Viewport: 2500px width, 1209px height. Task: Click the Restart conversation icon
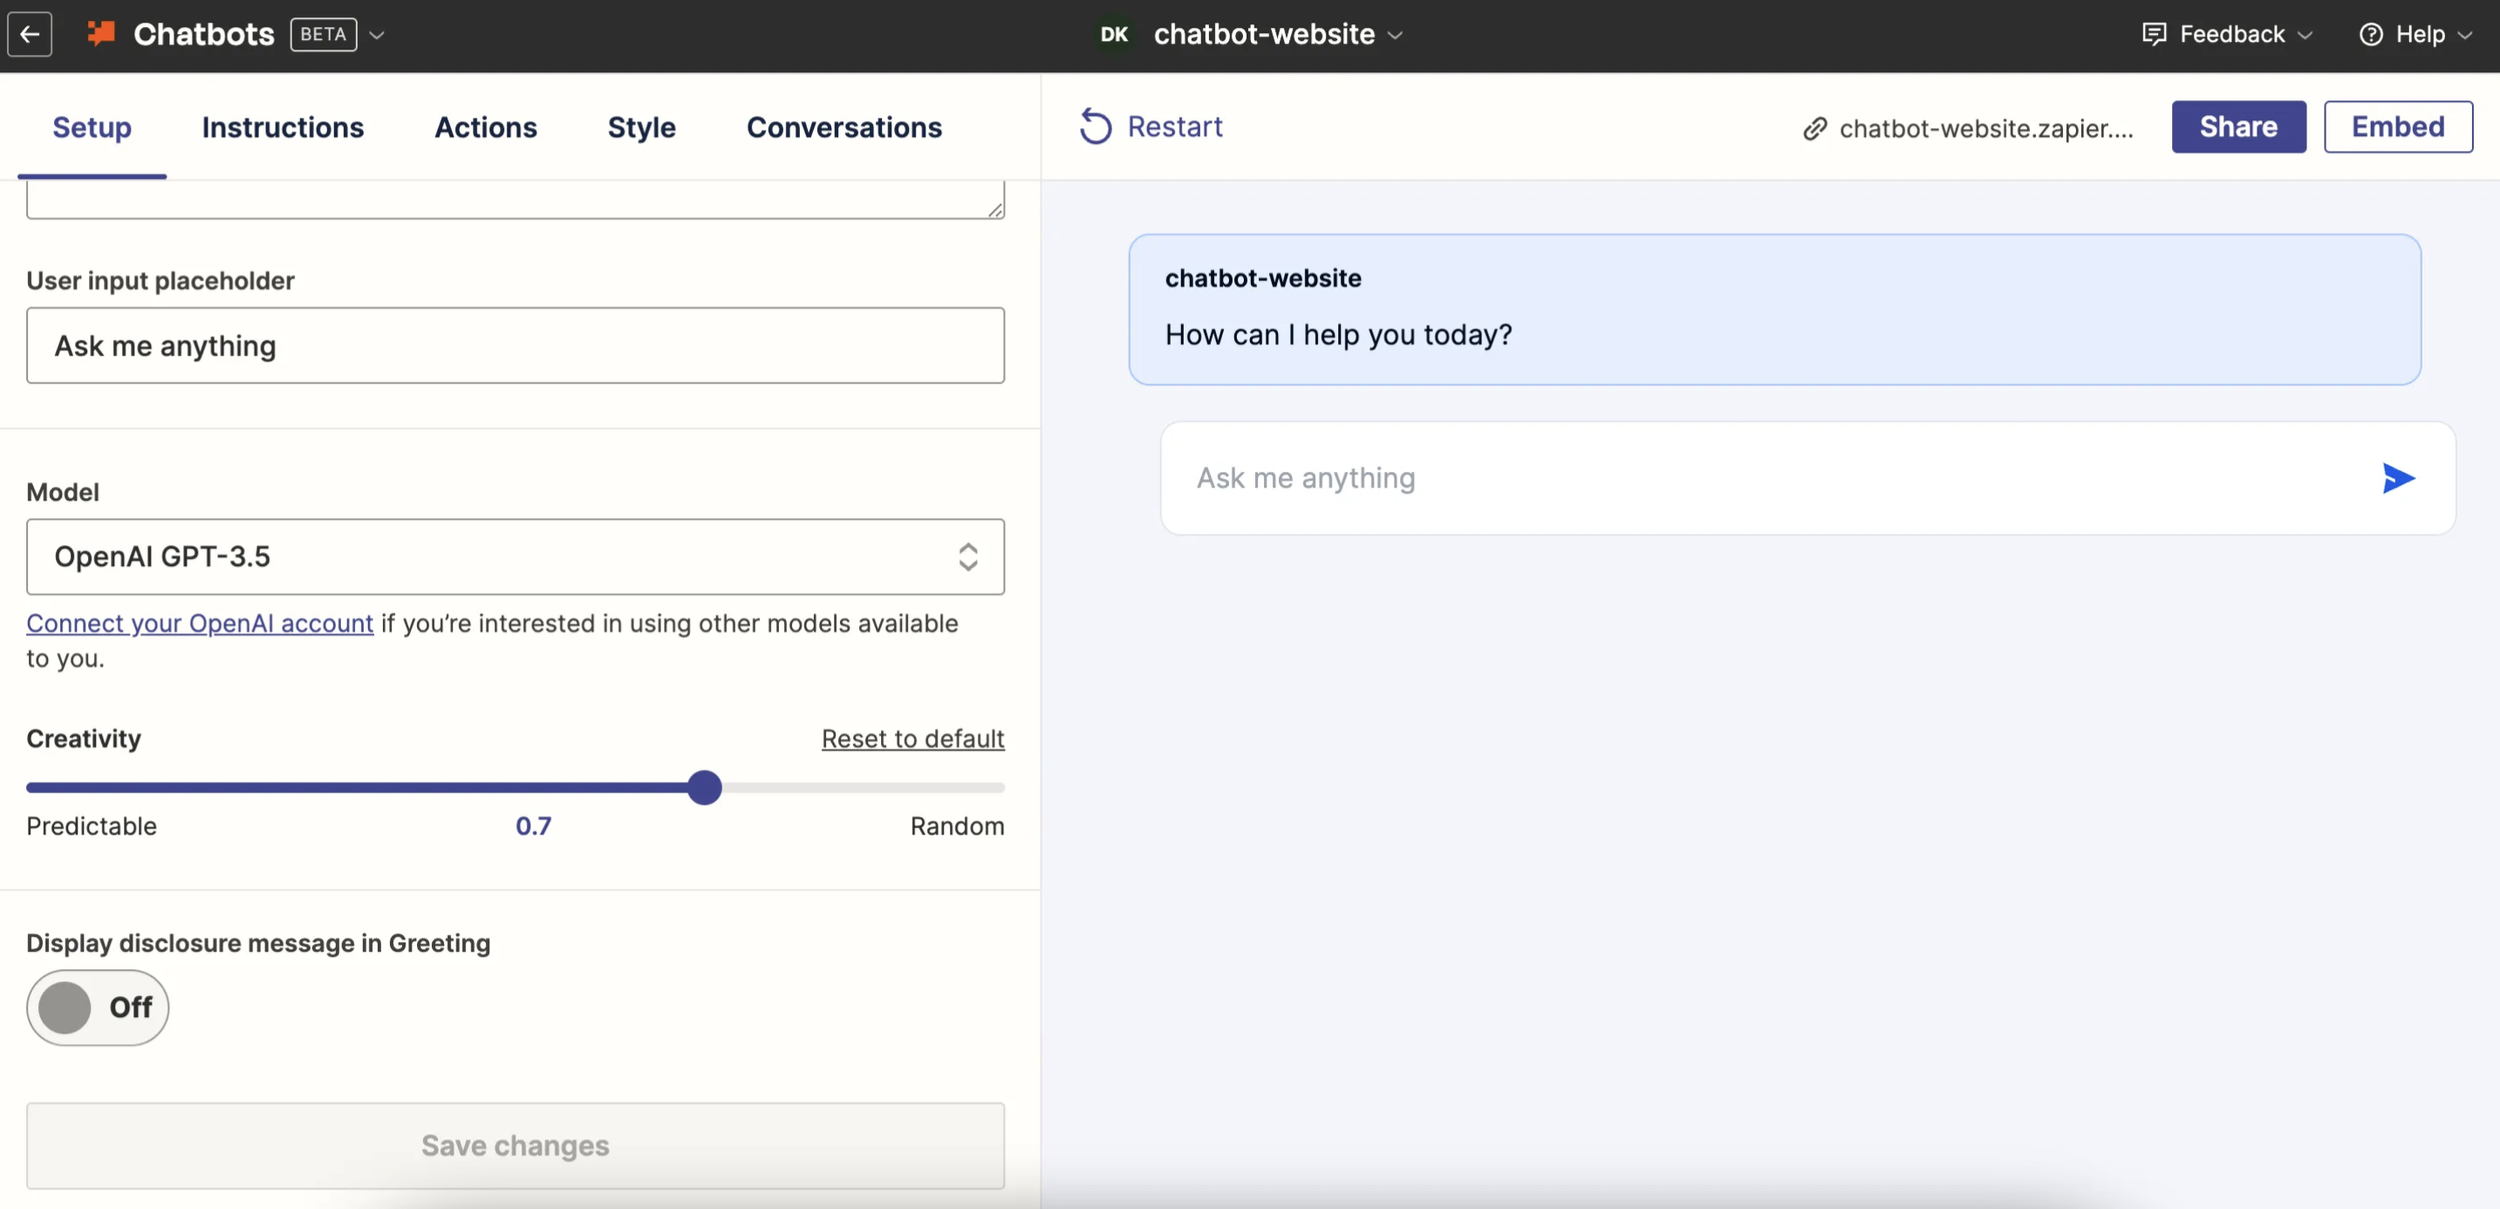pyautogui.click(x=1095, y=127)
